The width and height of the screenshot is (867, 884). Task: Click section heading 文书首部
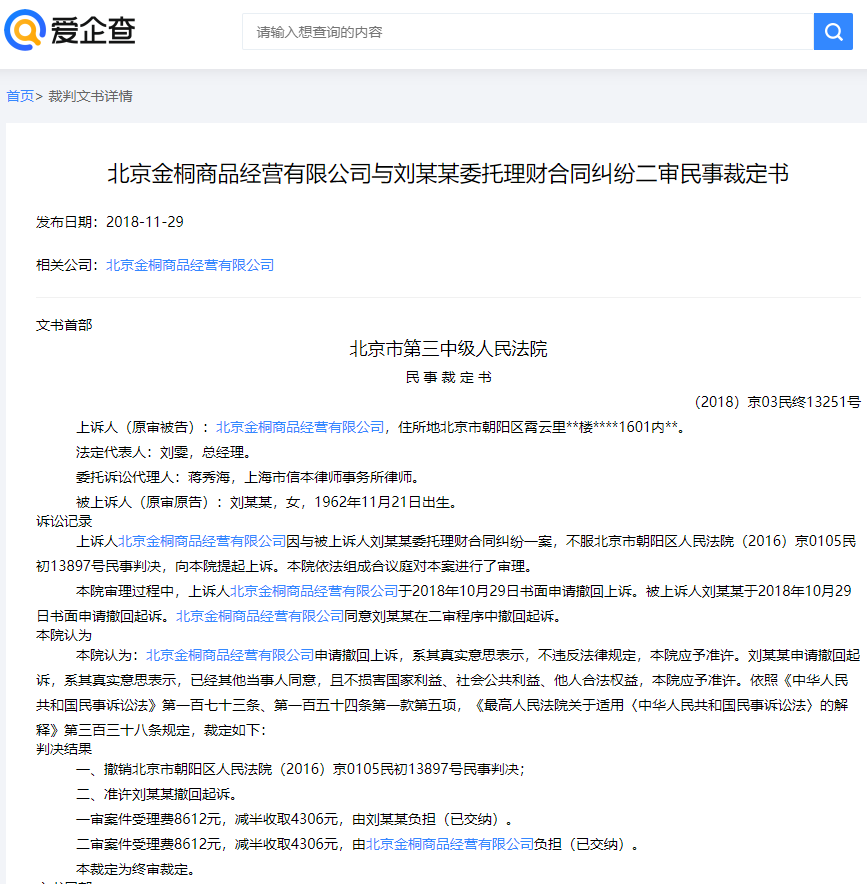point(64,325)
